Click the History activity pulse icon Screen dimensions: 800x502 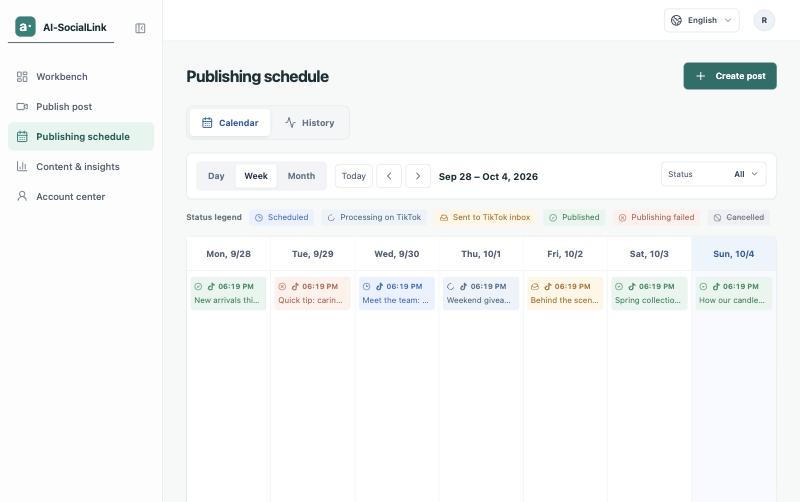click(290, 123)
